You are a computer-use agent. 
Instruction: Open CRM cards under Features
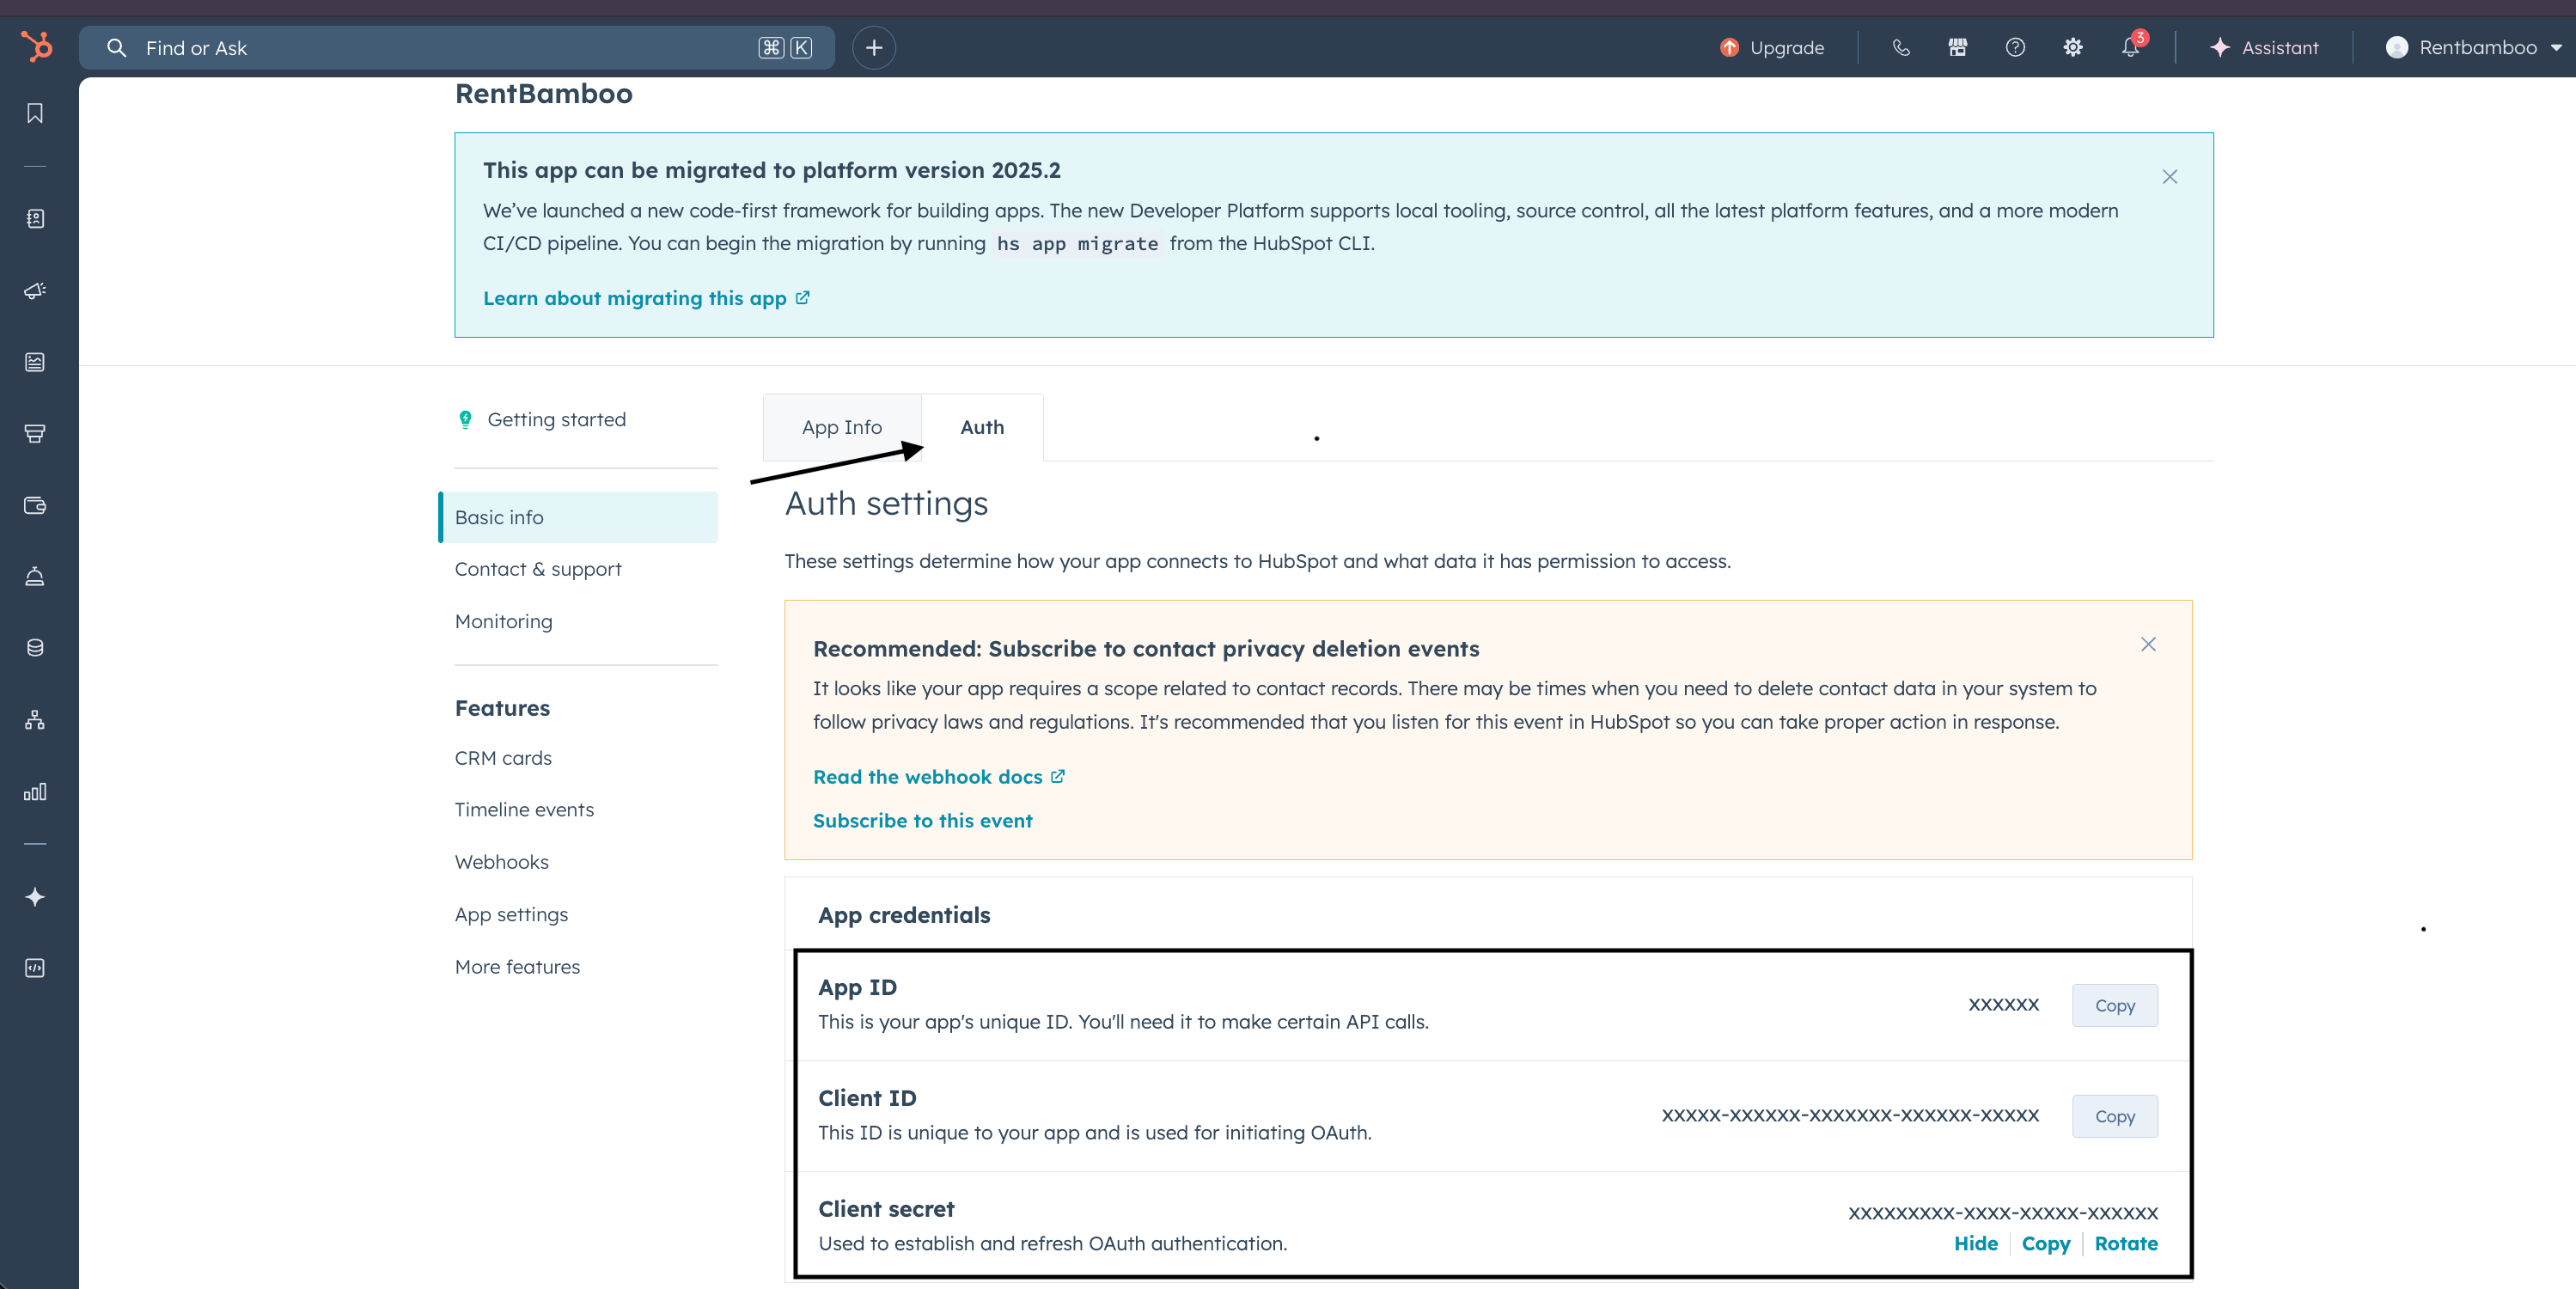(503, 758)
